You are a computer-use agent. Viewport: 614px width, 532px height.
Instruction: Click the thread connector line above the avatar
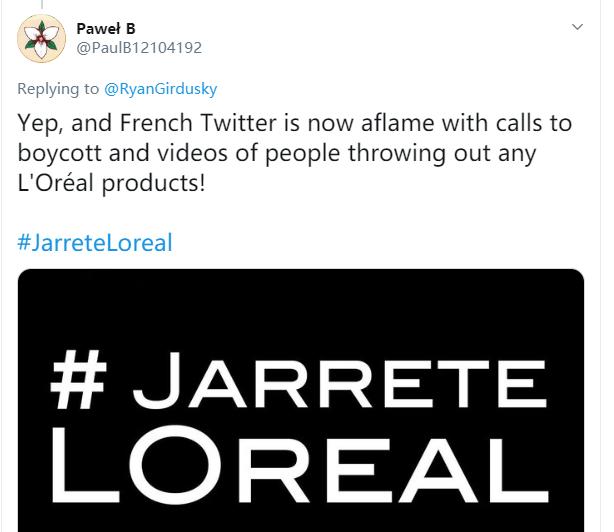pos(41,7)
